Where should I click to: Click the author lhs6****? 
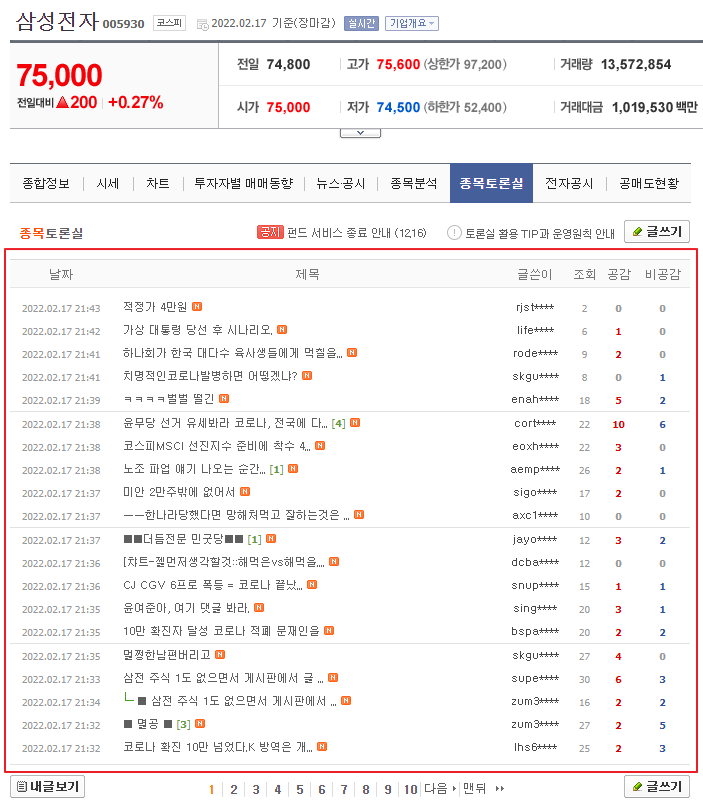pyautogui.click(x=535, y=747)
